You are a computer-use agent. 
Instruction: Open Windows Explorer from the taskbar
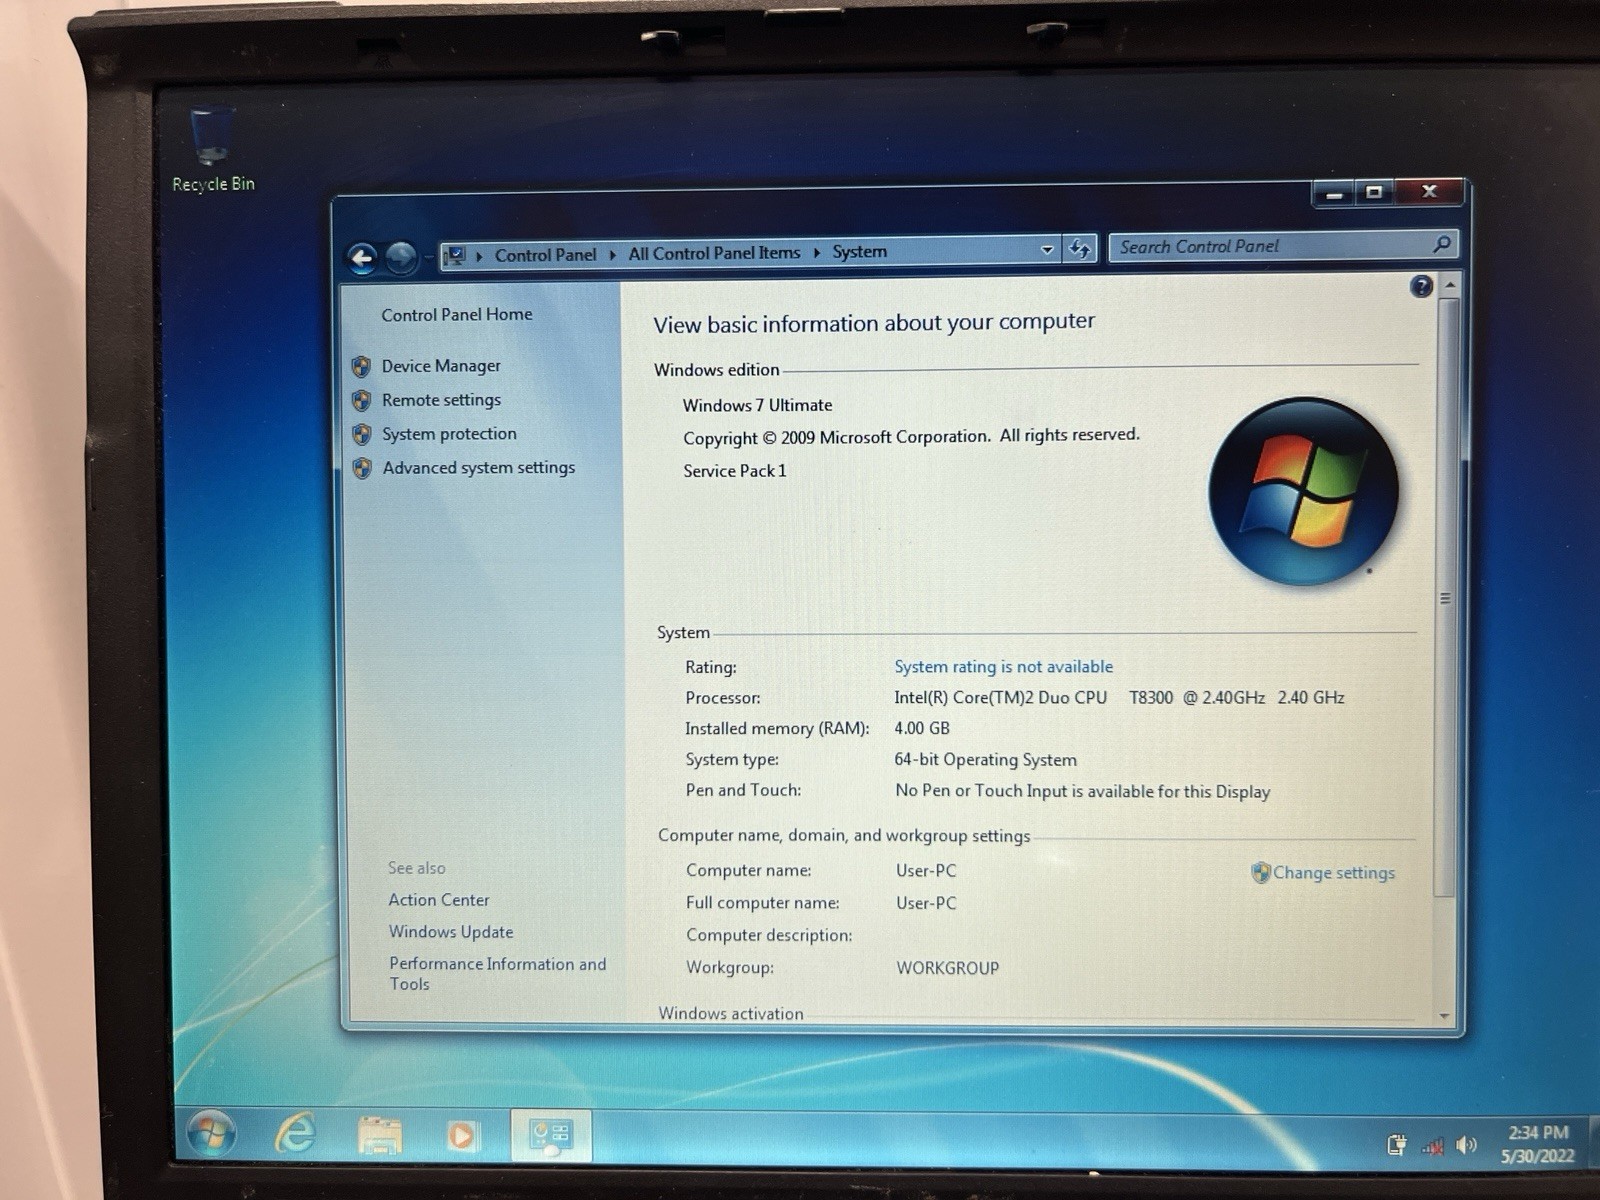click(x=380, y=1136)
